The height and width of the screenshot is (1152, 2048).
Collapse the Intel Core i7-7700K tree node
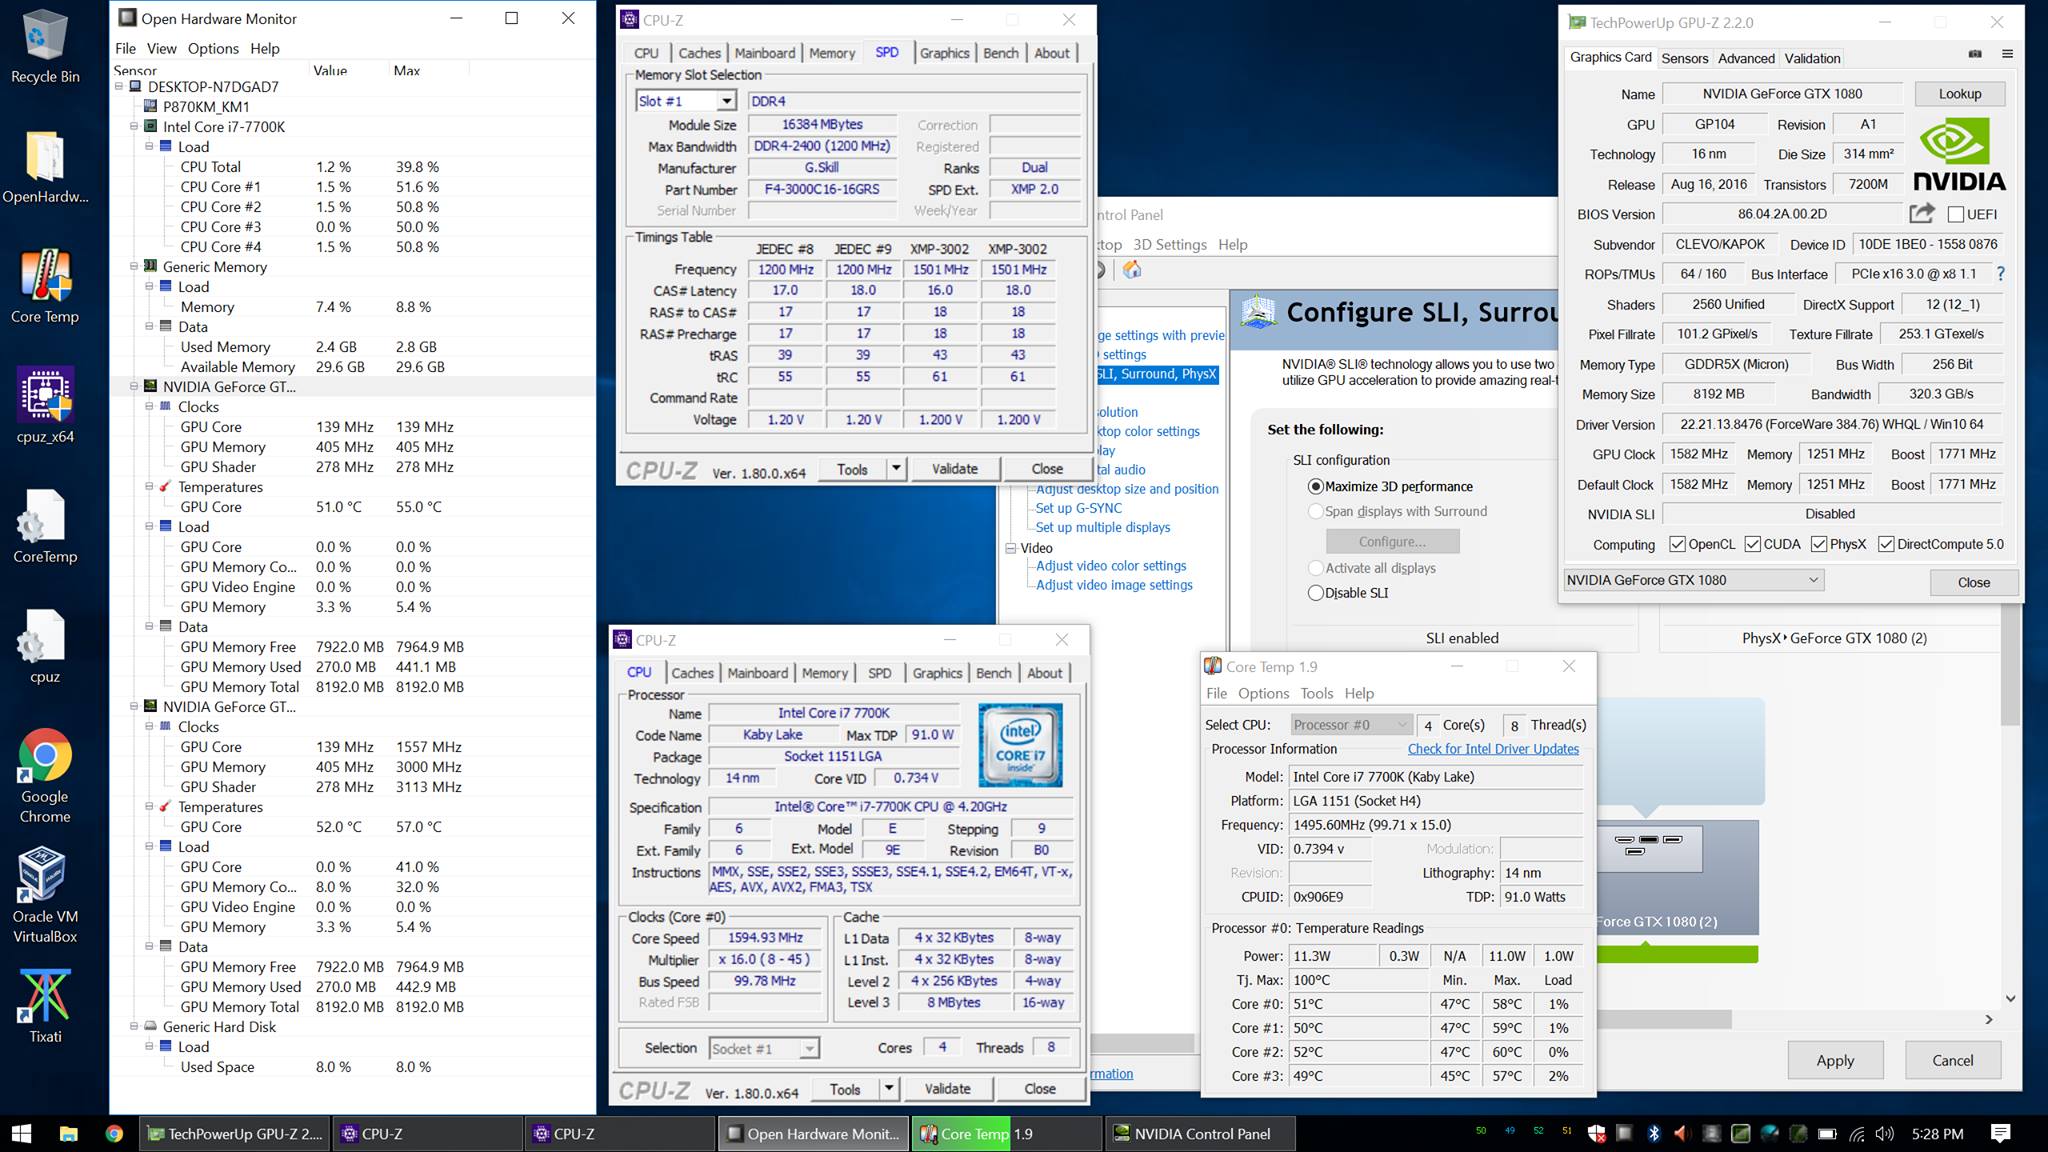pos(134,127)
